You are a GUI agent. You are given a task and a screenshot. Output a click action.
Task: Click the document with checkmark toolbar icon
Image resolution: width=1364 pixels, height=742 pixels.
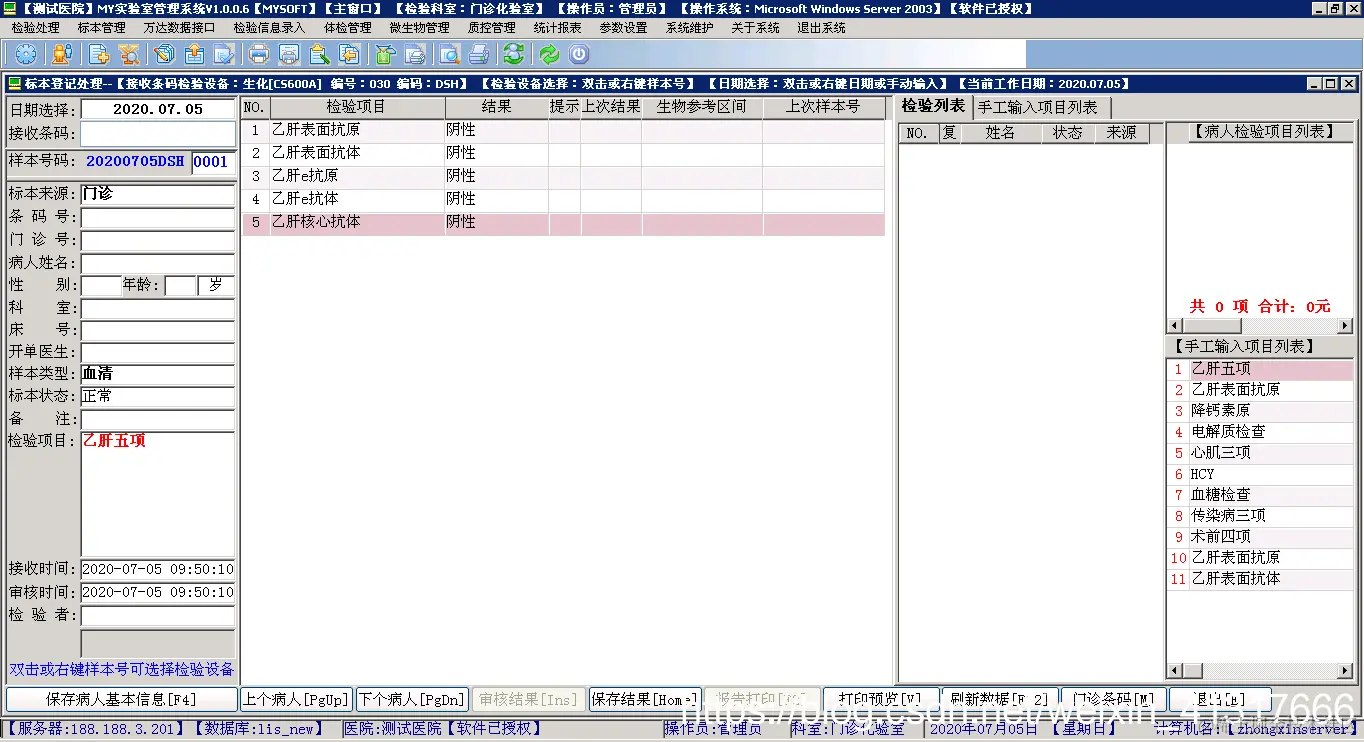tap(223, 54)
